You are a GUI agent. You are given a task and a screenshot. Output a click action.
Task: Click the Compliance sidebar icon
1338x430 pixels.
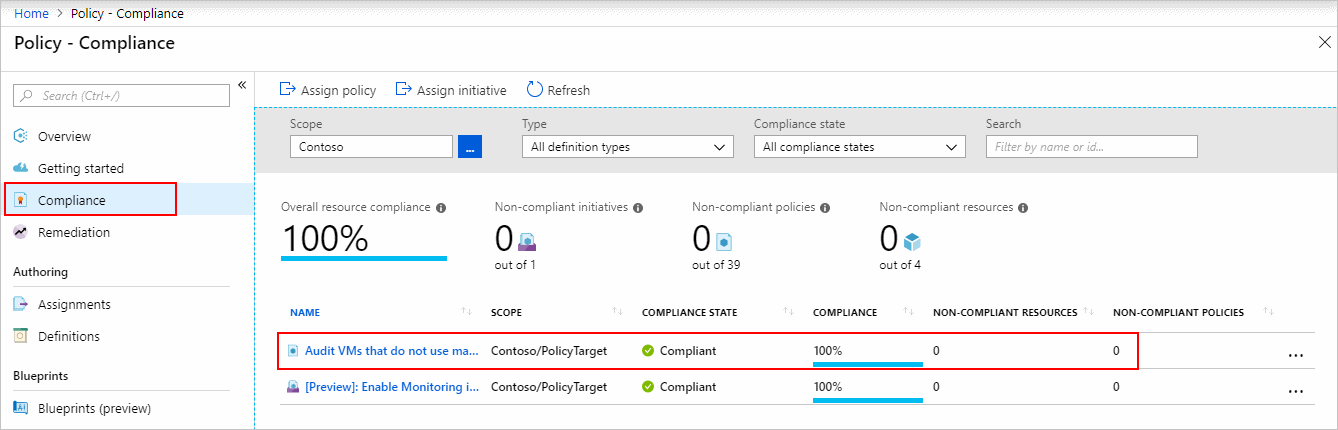click(x=21, y=200)
